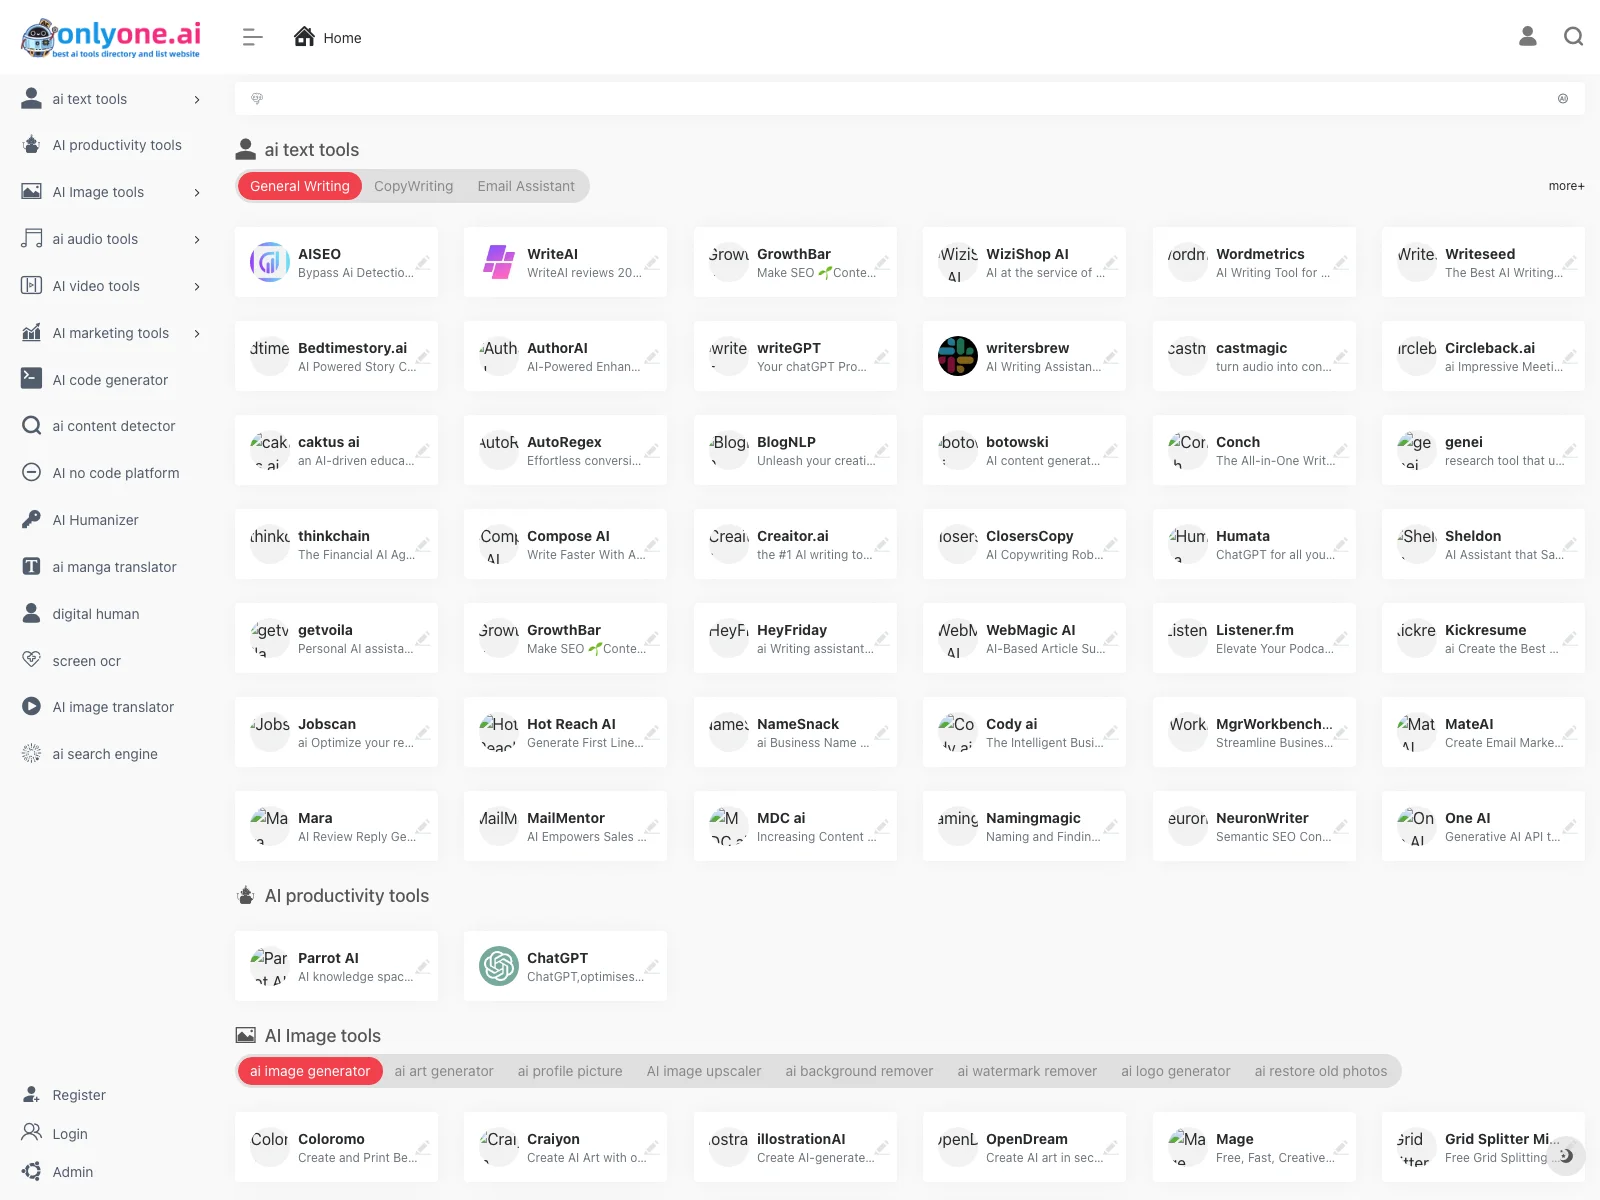The width and height of the screenshot is (1600, 1200).
Task: Click the AI no code platform icon
Action: click(x=32, y=473)
